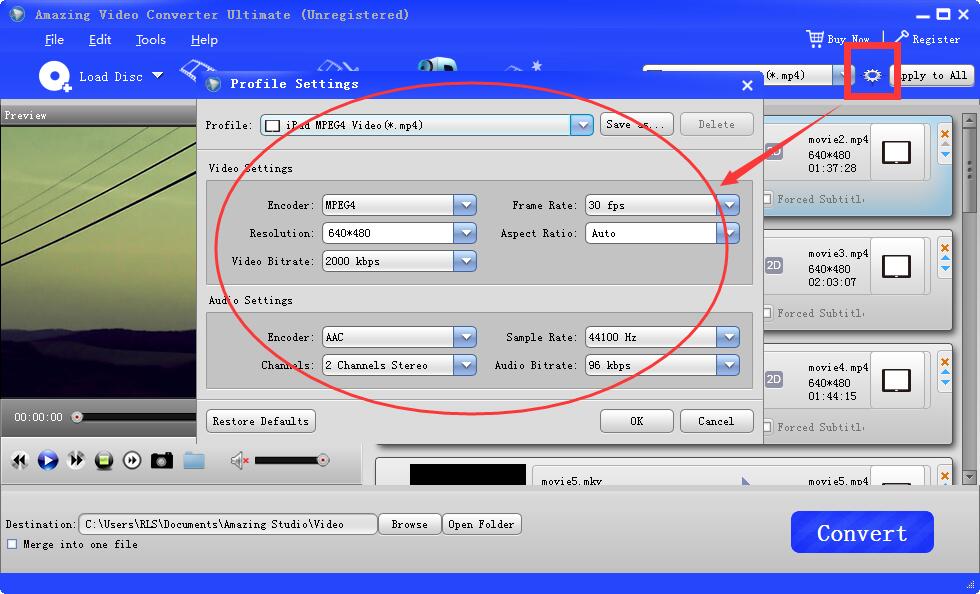The height and width of the screenshot is (594, 980).
Task: Click the Register key icon
Action: tap(901, 38)
